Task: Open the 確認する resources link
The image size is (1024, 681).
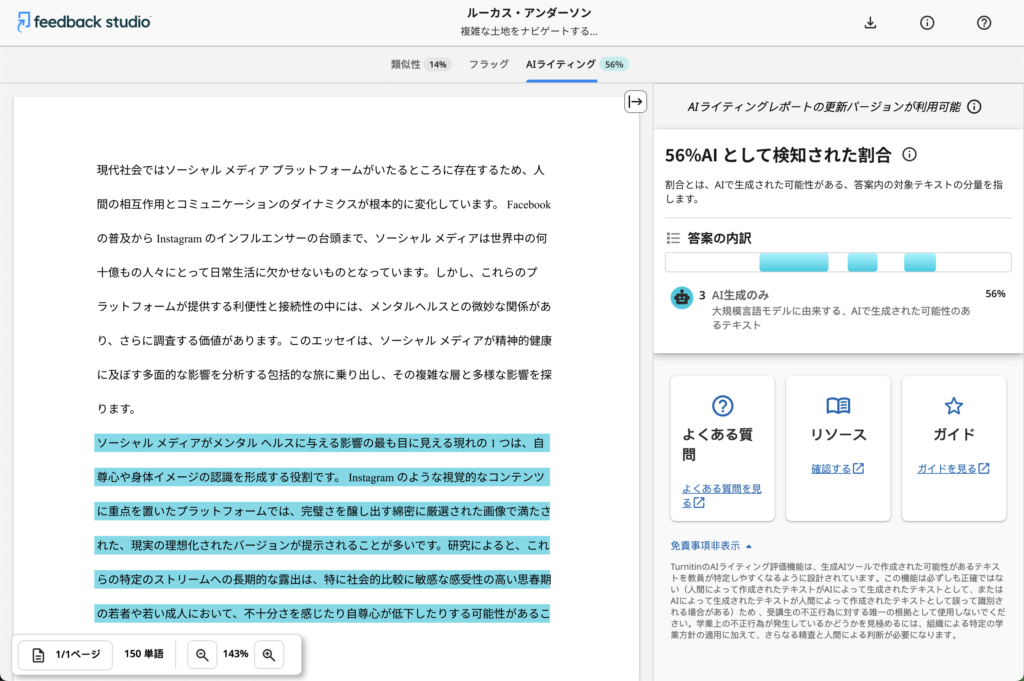Action: click(838, 469)
